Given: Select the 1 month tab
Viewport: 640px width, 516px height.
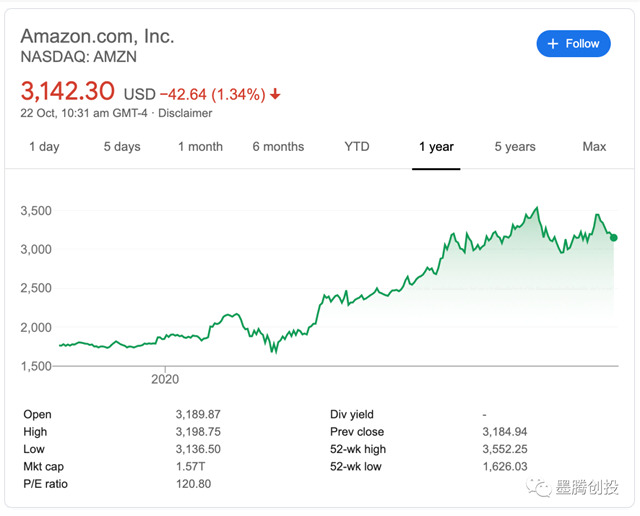Looking at the screenshot, I should pos(200,147).
